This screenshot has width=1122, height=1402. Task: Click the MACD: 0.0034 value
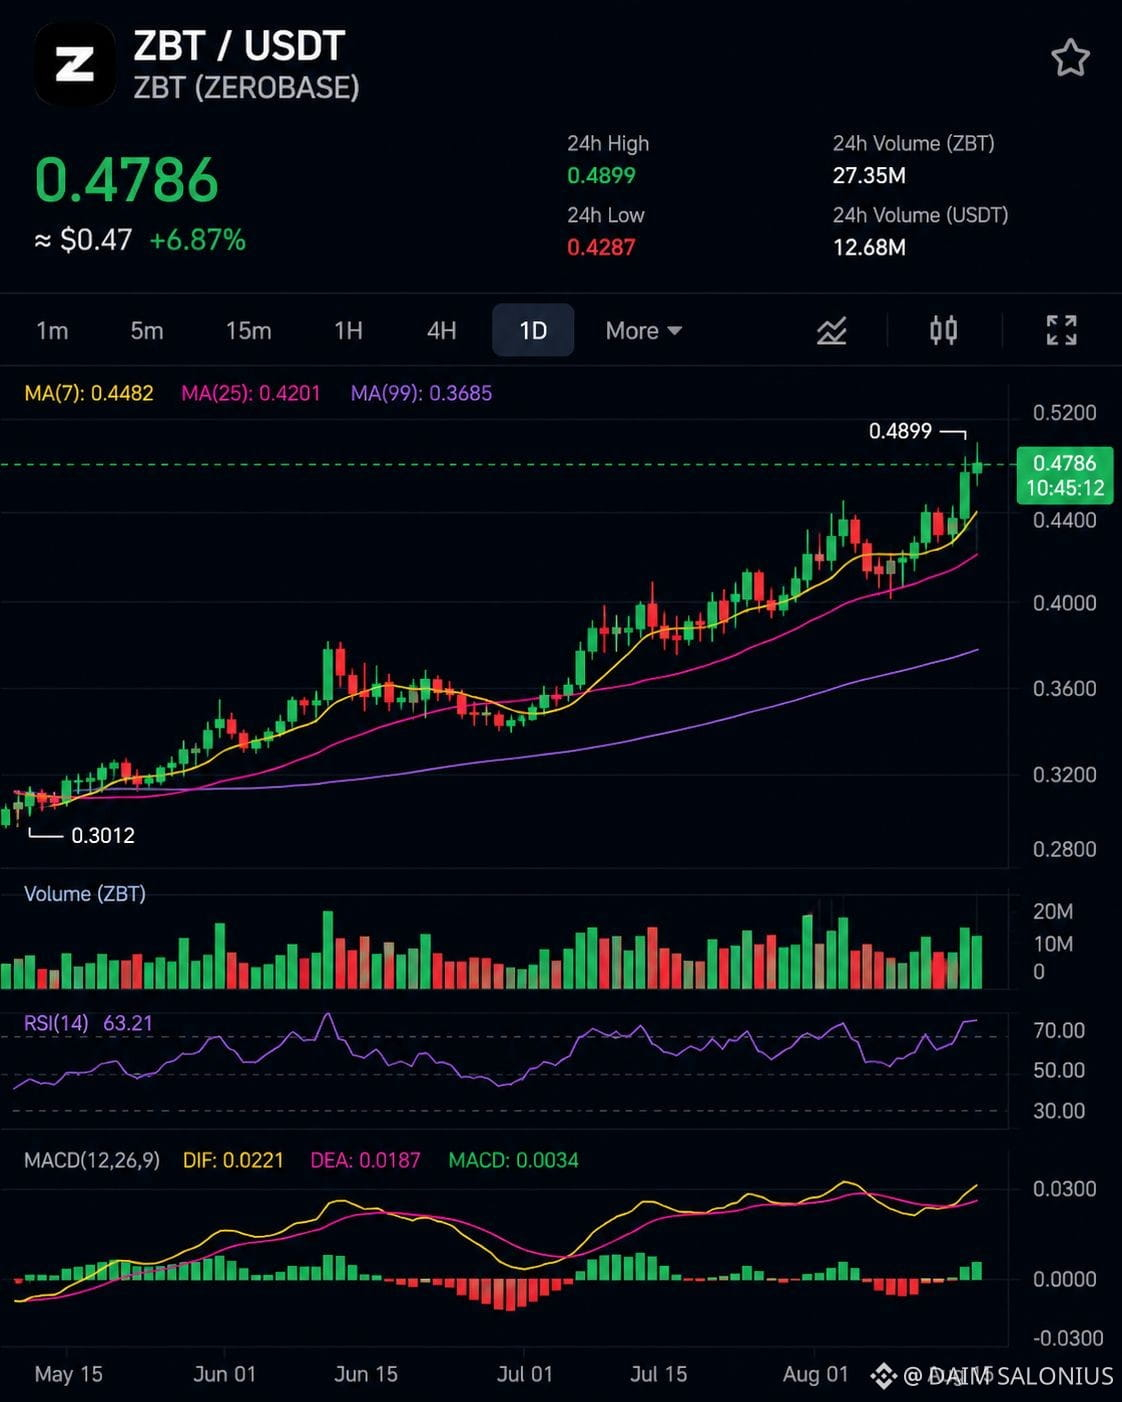[x=513, y=1160]
